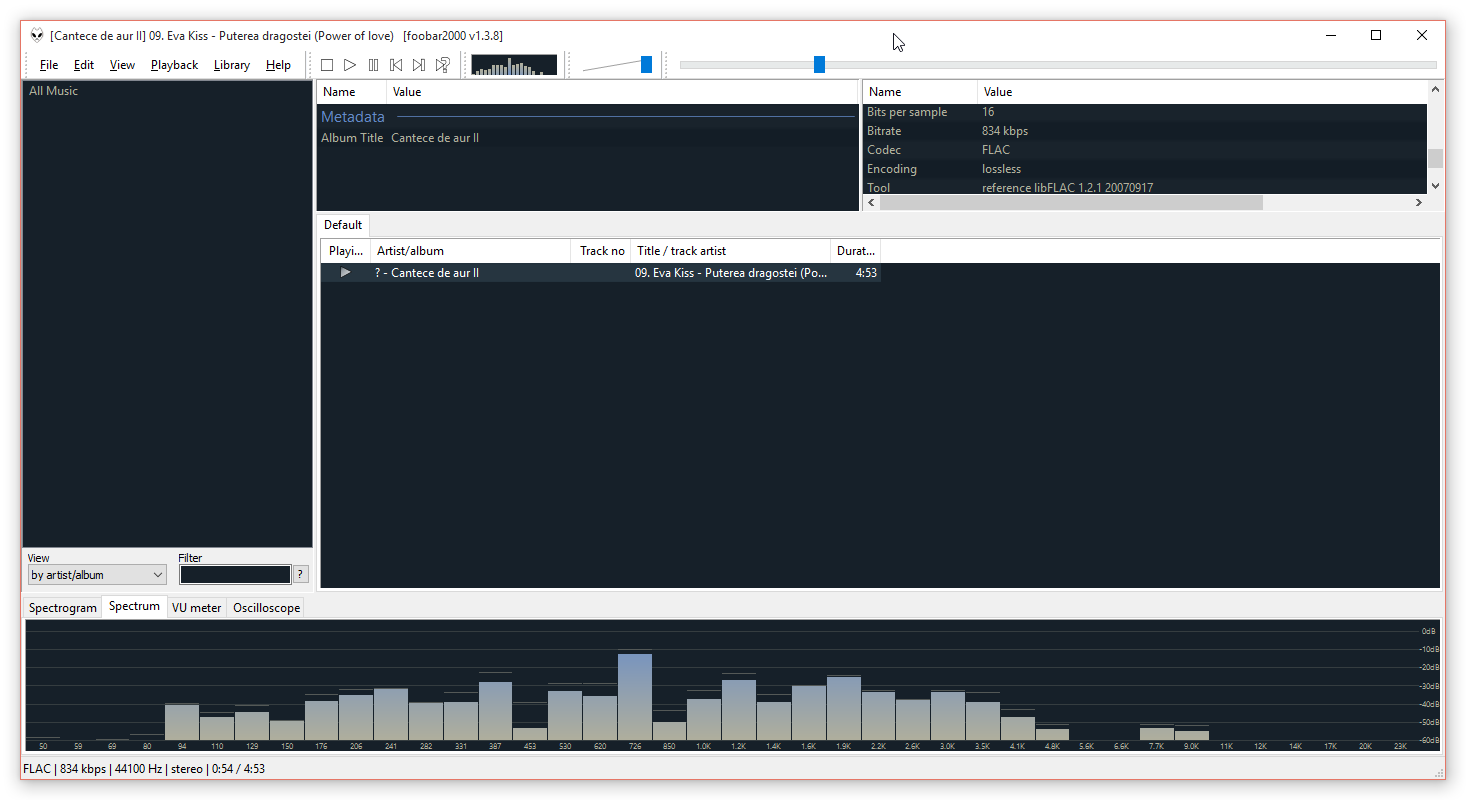Click the seek bar position handle
This screenshot has width=1466, height=800.
coord(819,65)
